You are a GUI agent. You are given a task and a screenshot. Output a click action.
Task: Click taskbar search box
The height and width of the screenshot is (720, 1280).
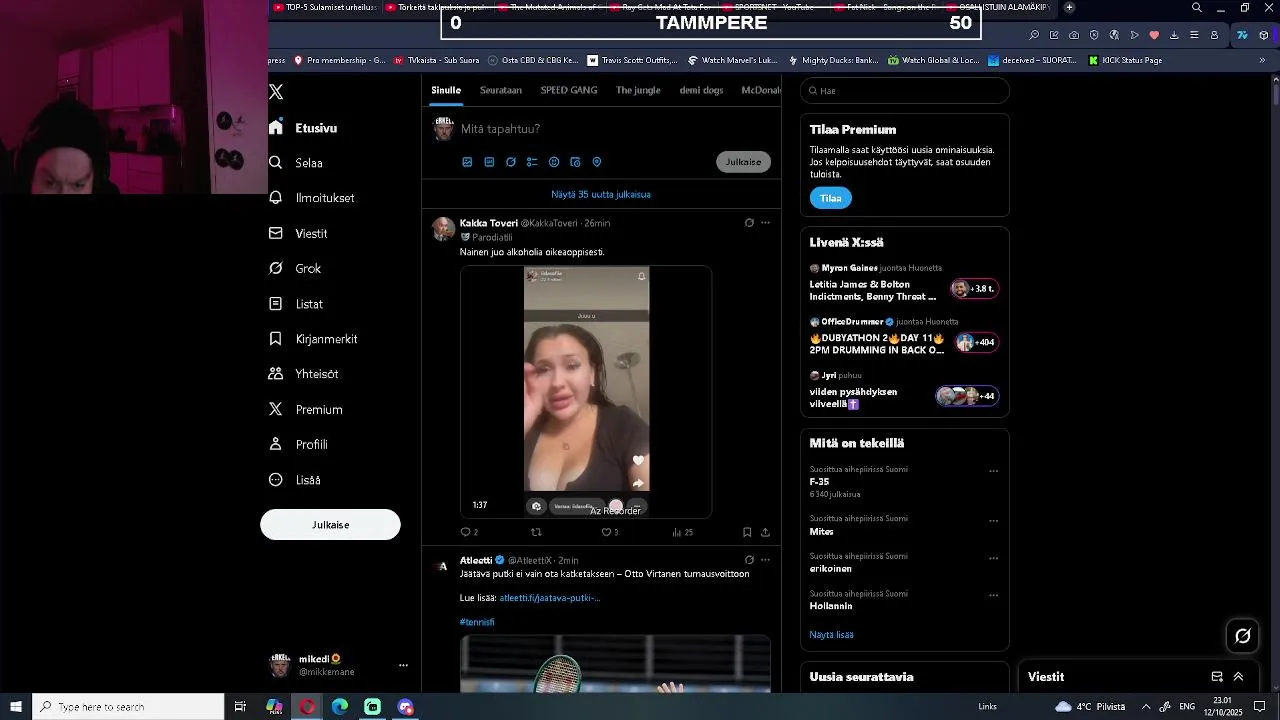coord(128,707)
